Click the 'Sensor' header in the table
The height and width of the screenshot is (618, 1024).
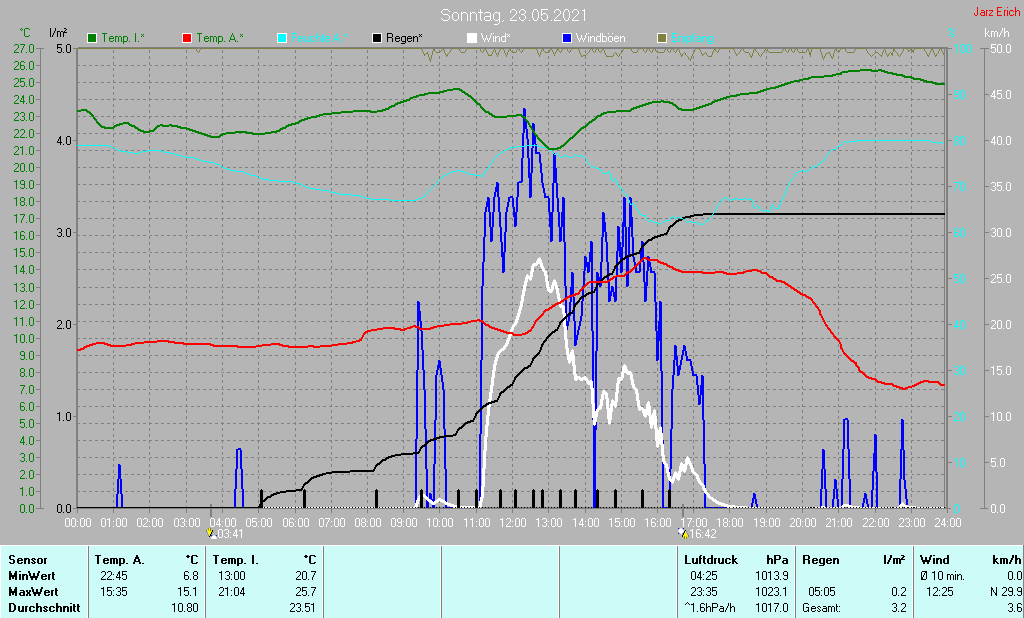point(27,560)
